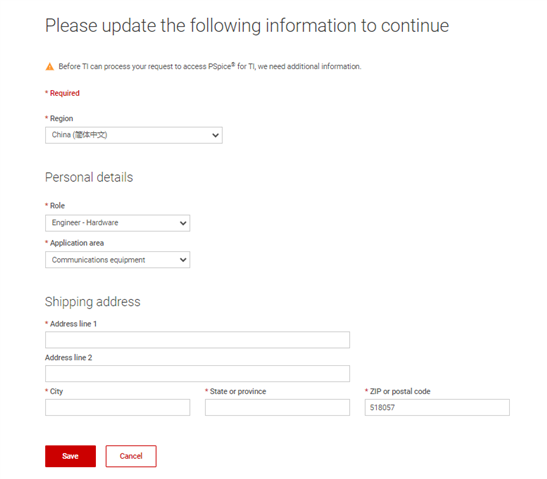Open the Region dropdown showing China
The height and width of the screenshot is (479, 547).
tap(134, 135)
